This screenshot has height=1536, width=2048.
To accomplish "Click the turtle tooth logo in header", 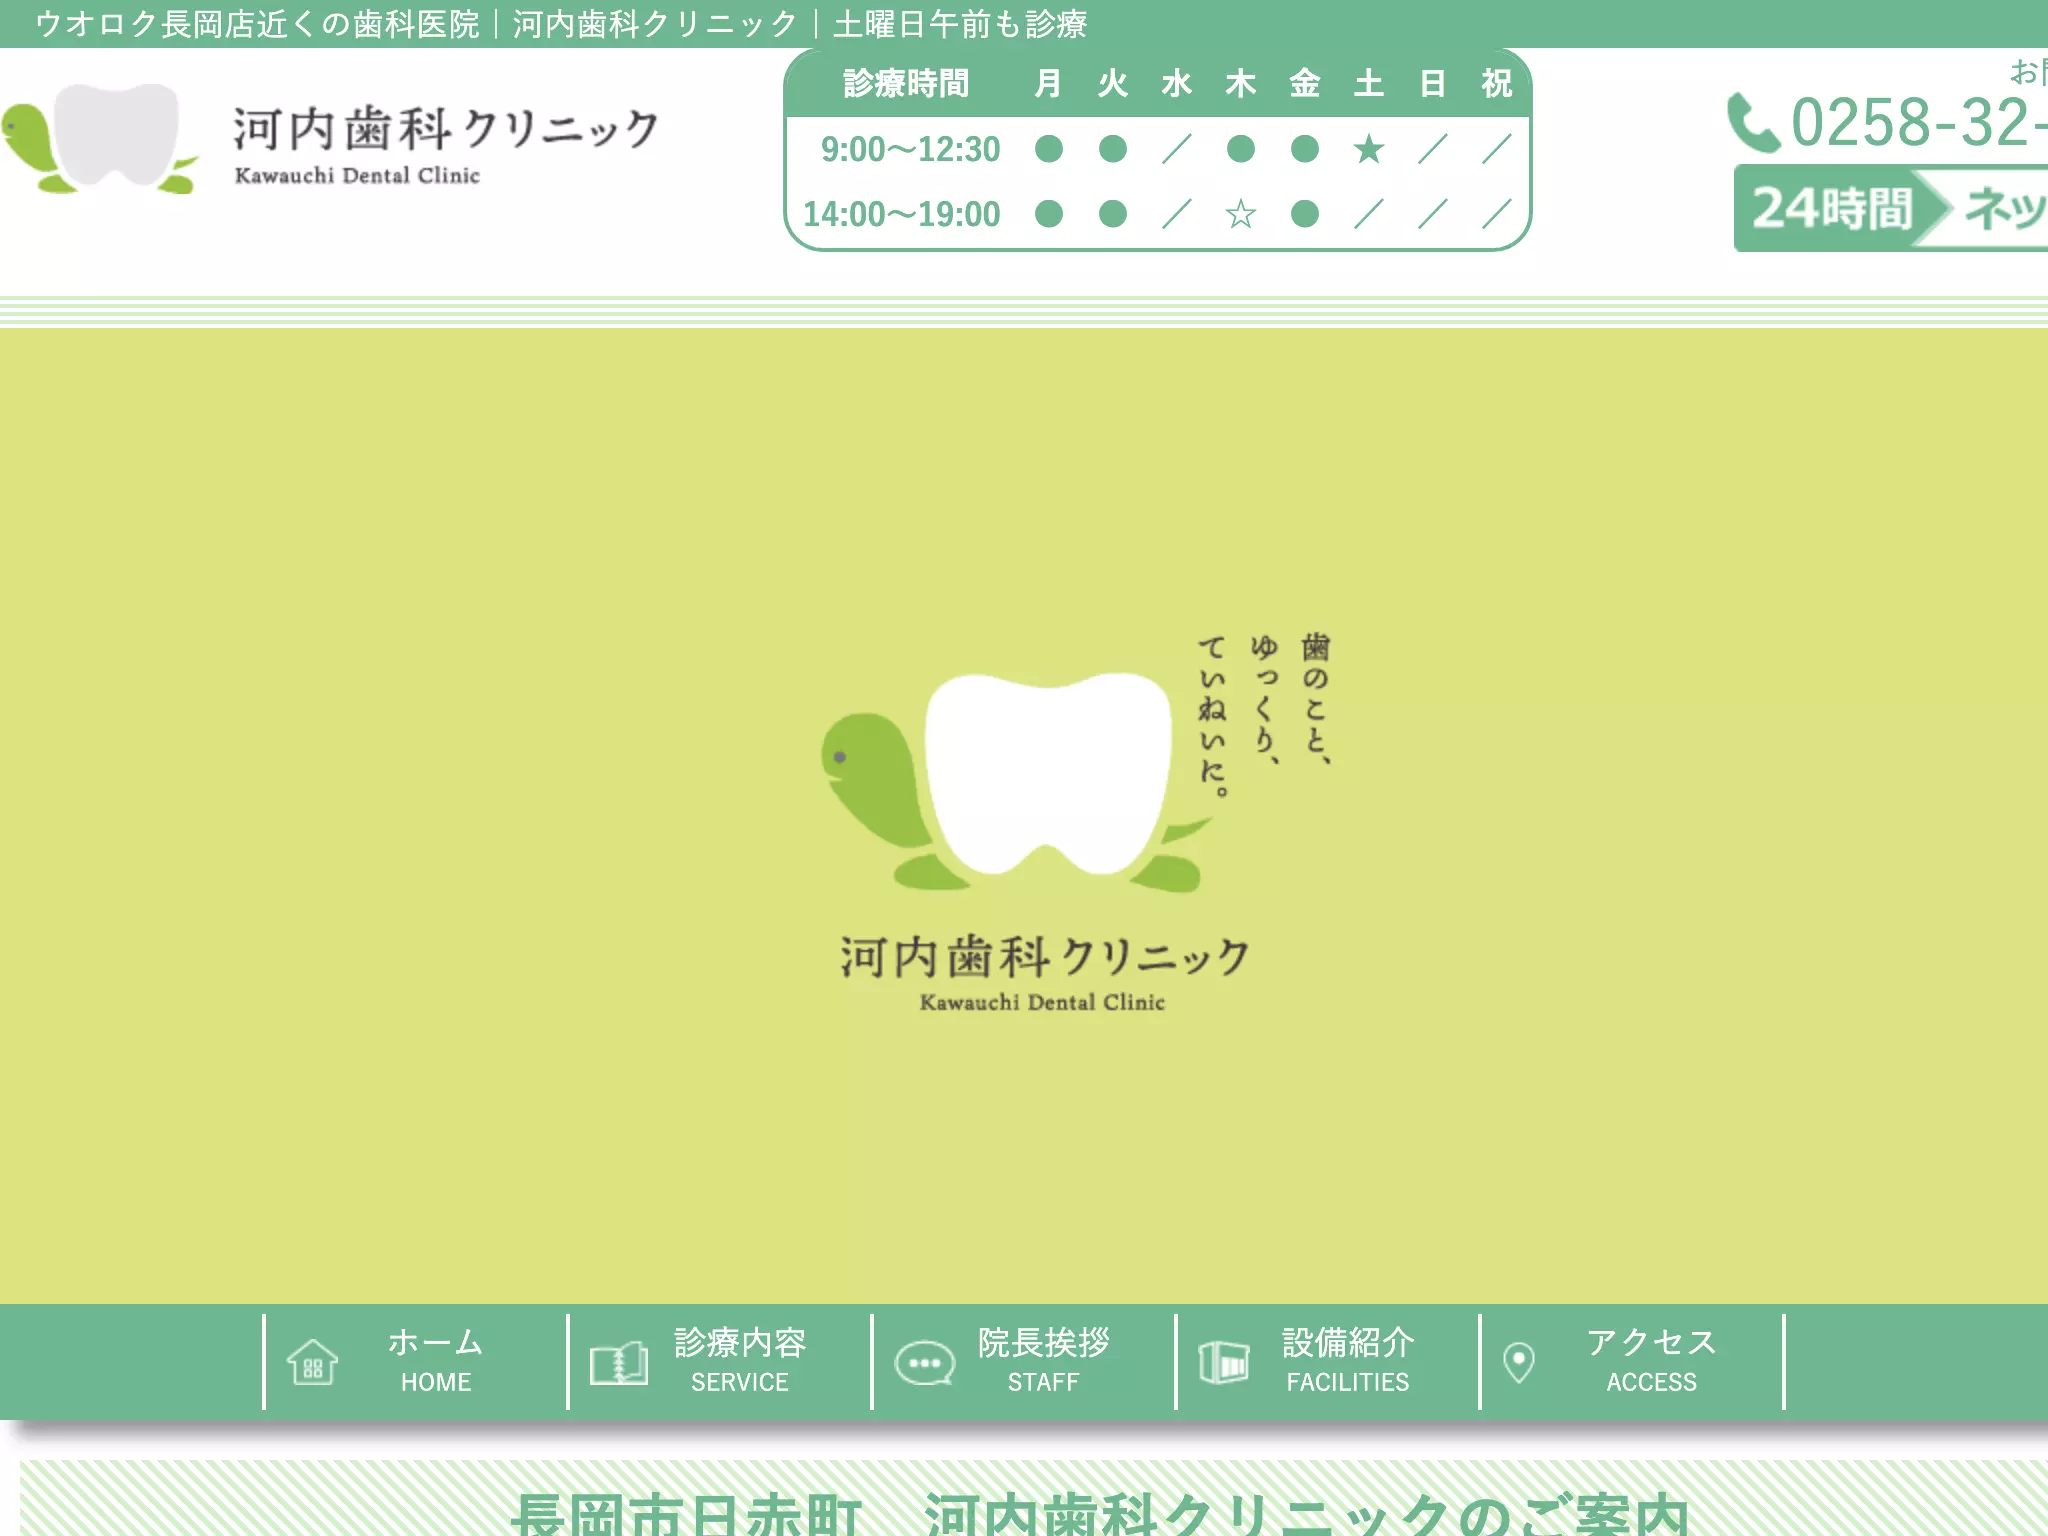I will pos(100,138).
